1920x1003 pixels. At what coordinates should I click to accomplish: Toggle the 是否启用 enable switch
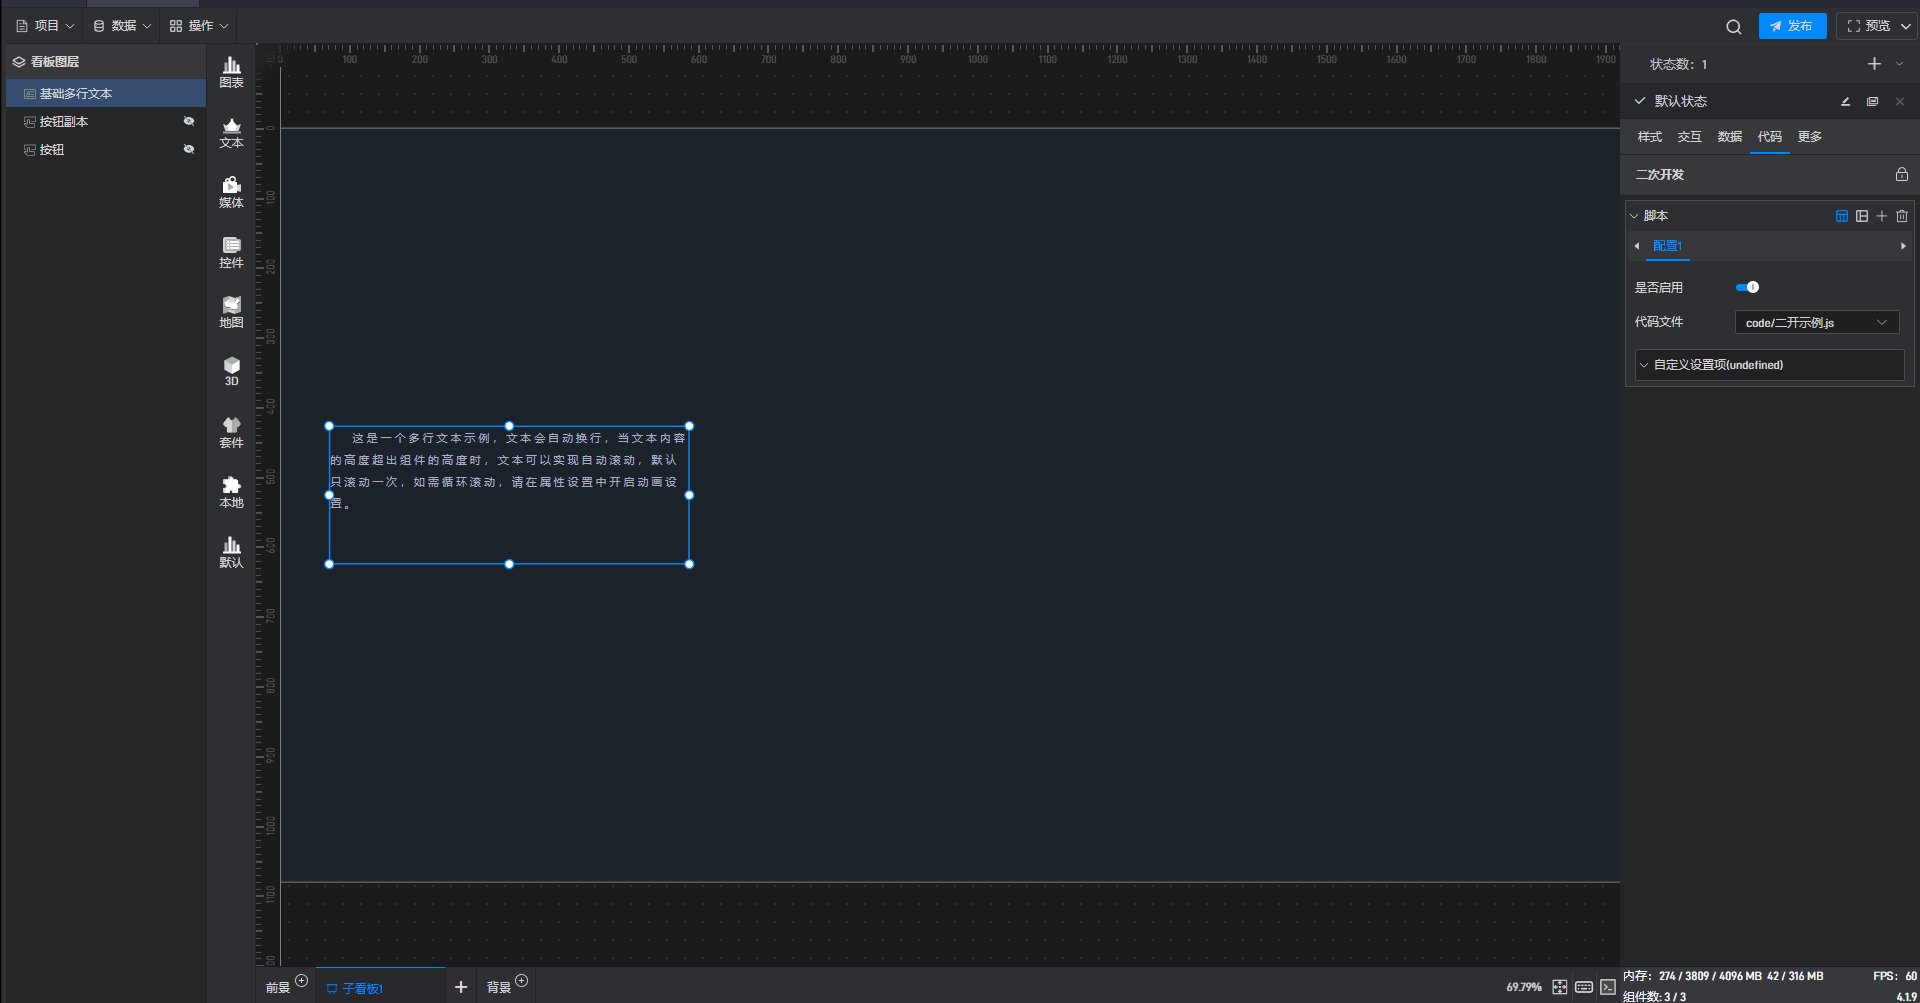coord(1748,287)
